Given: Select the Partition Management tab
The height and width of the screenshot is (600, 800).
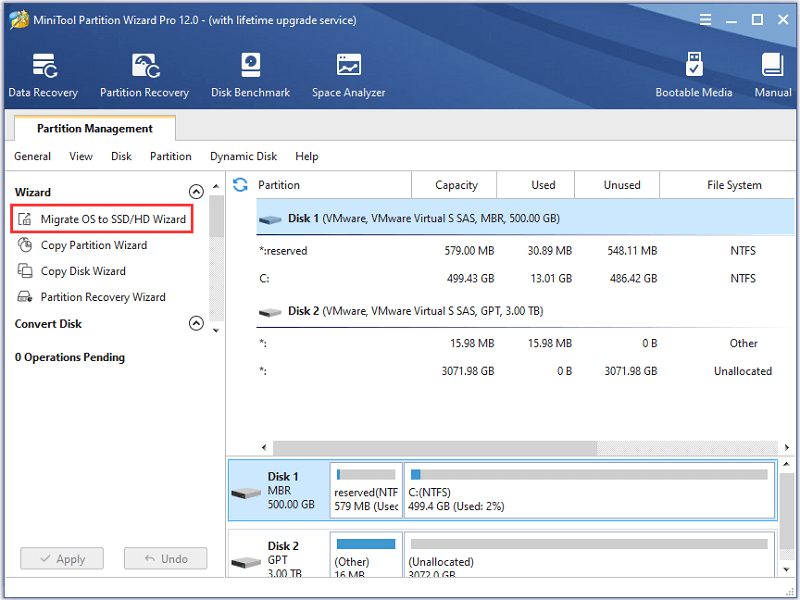Looking at the screenshot, I should pos(95,128).
